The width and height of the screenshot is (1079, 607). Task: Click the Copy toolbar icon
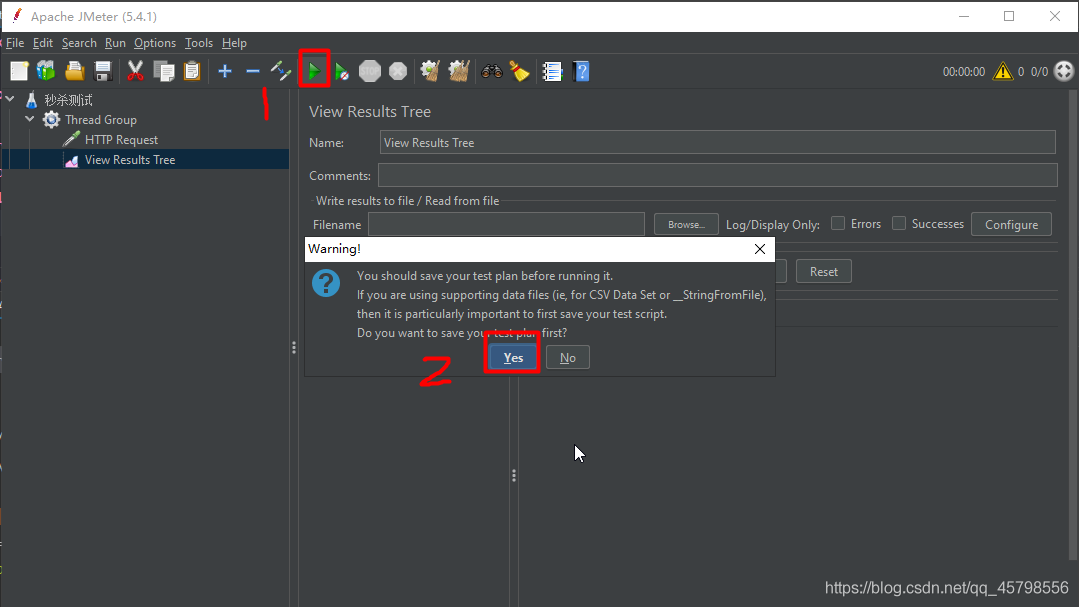[x=164, y=71]
